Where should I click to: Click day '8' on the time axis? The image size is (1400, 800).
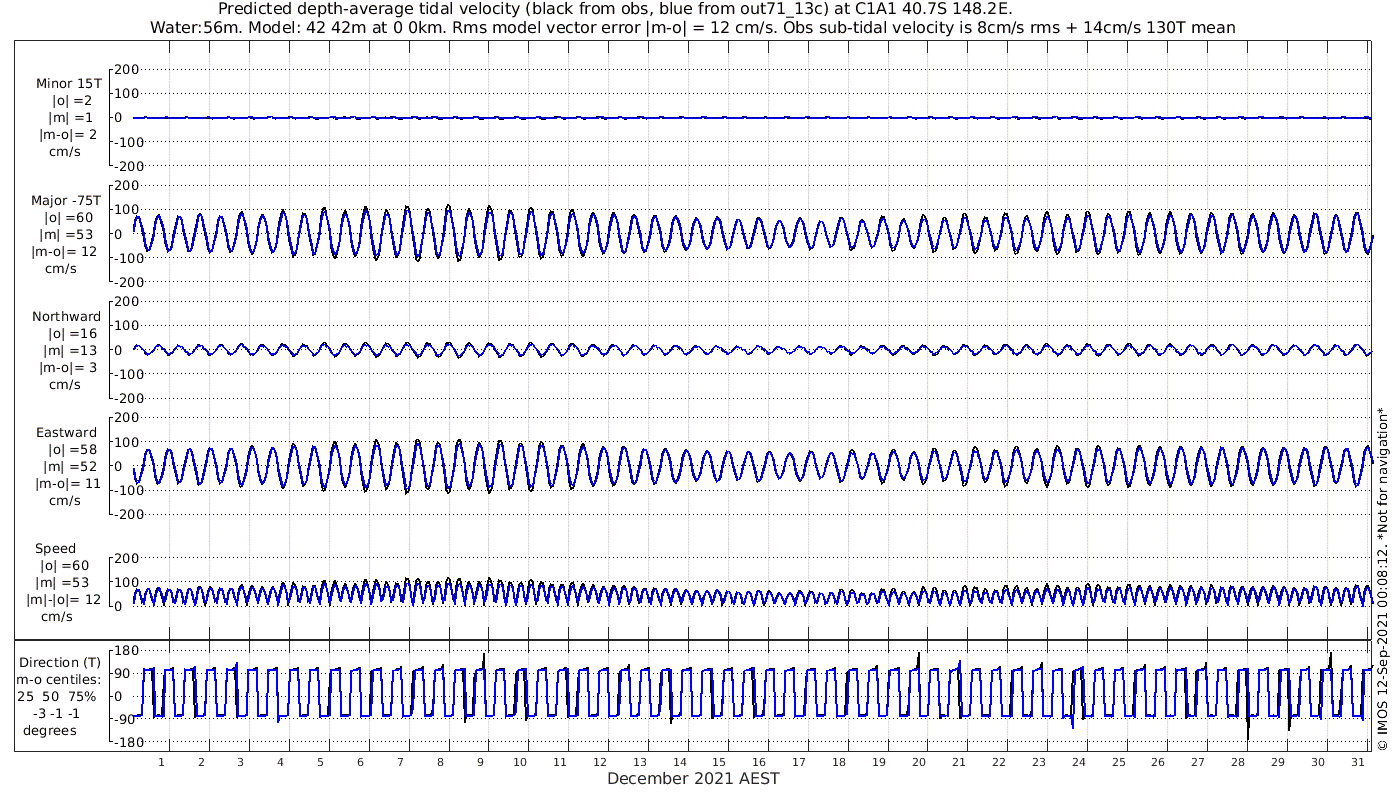440,762
